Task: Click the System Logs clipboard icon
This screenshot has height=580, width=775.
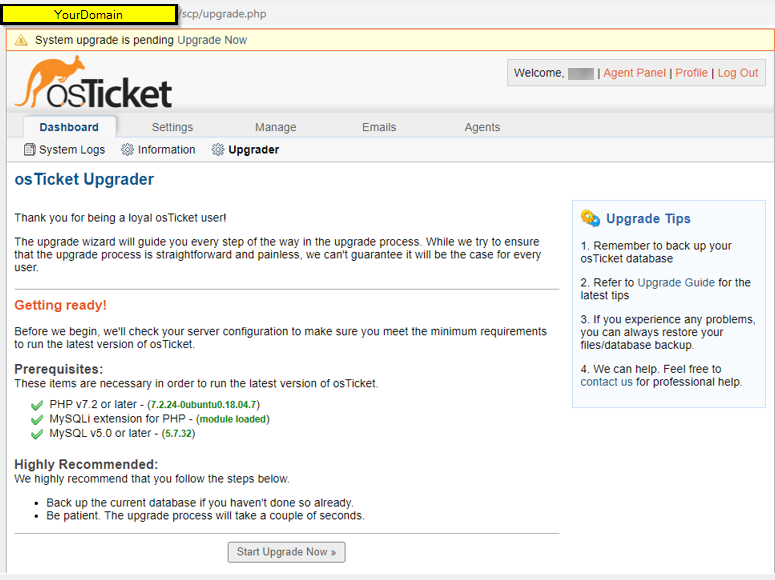Action: point(29,150)
